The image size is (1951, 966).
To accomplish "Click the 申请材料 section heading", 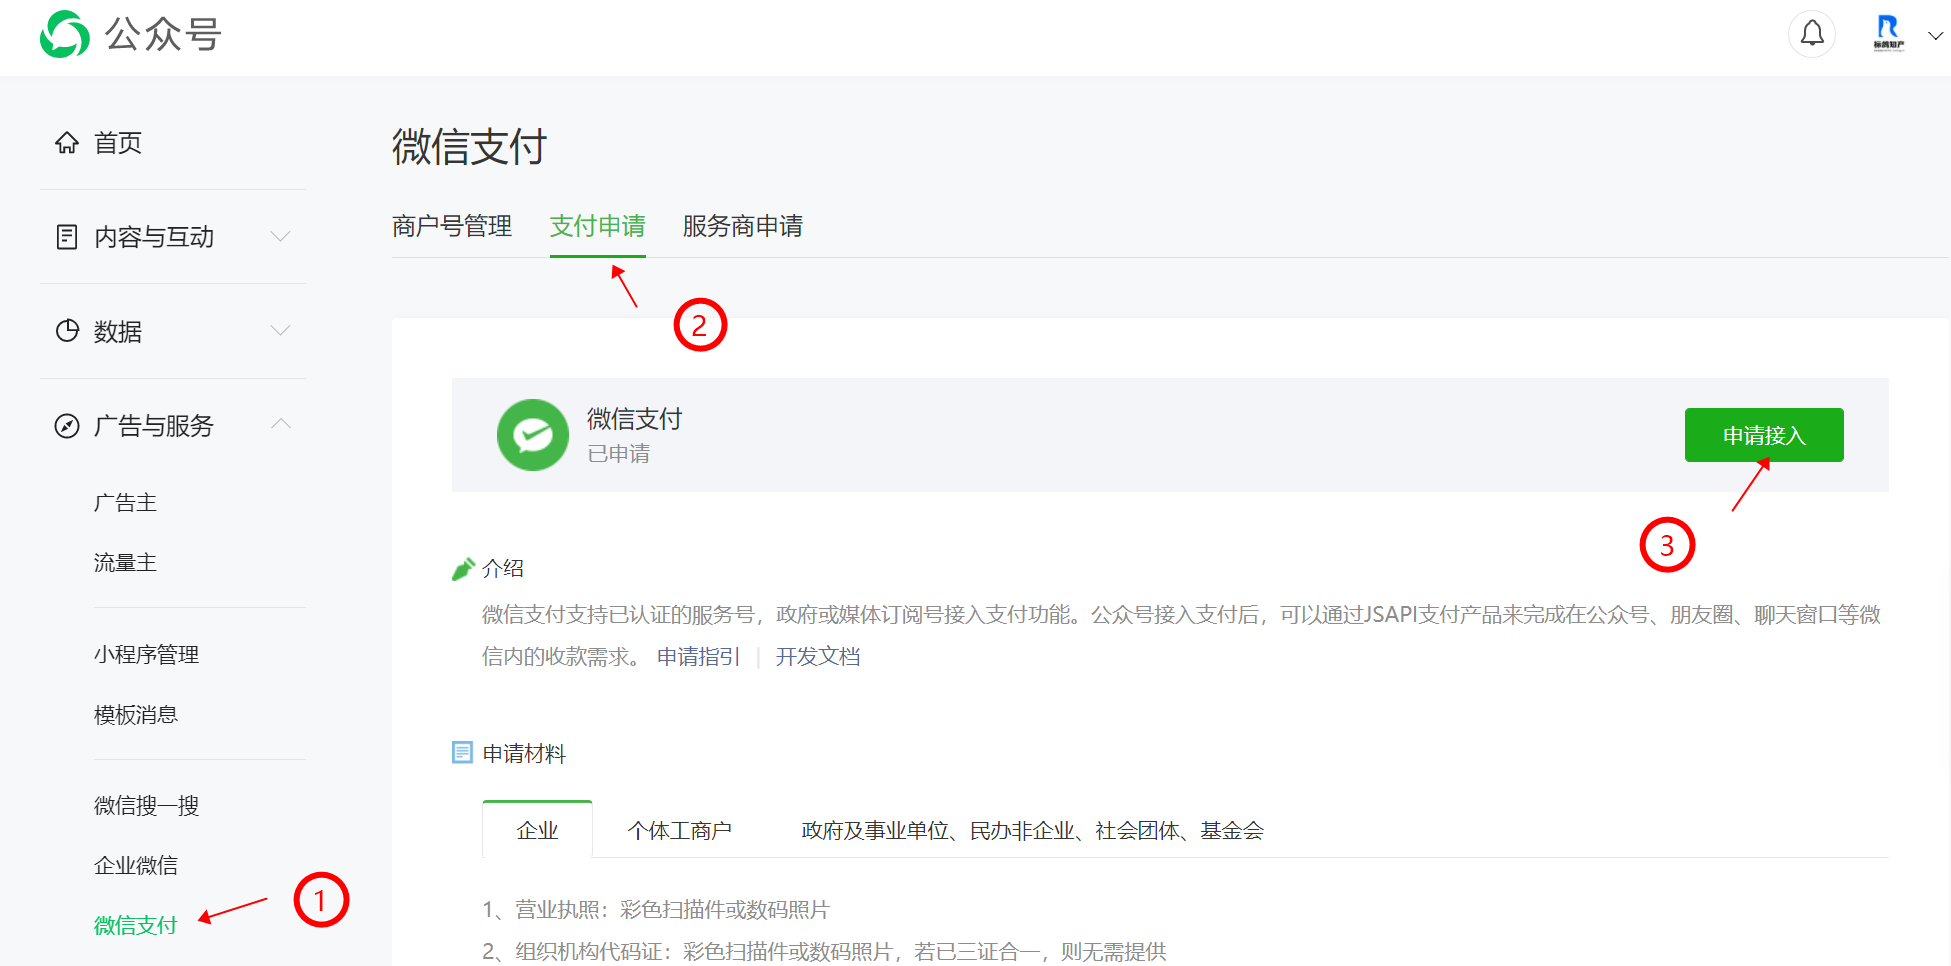I will [x=524, y=754].
